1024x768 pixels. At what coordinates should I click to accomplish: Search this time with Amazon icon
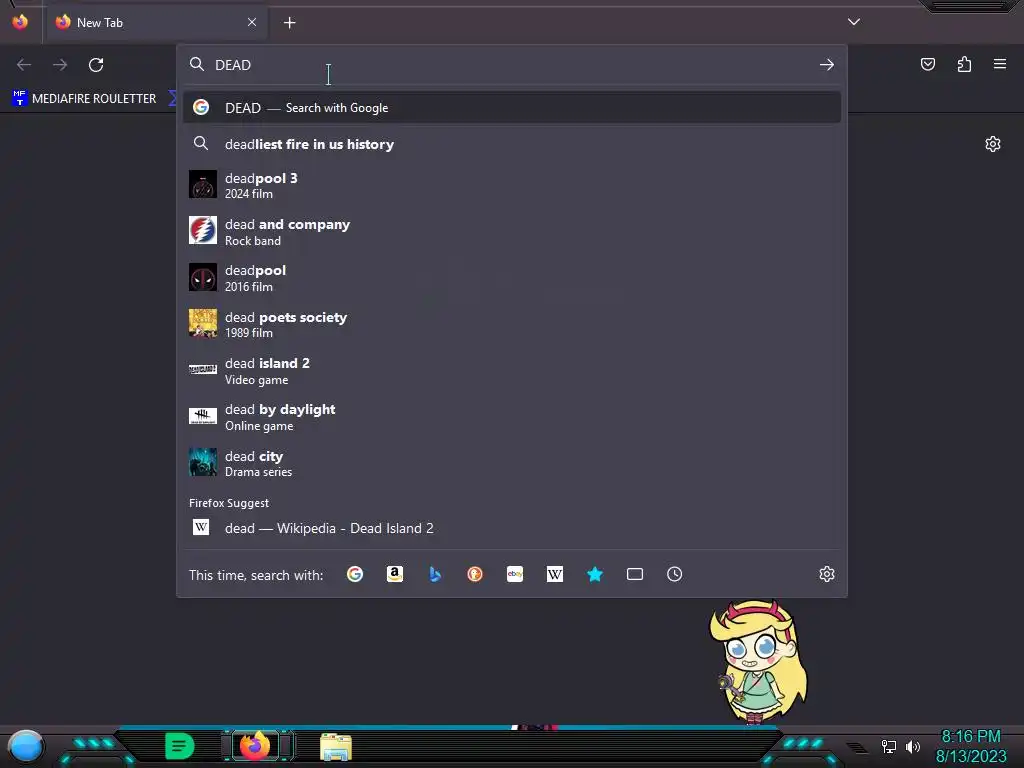click(x=394, y=574)
